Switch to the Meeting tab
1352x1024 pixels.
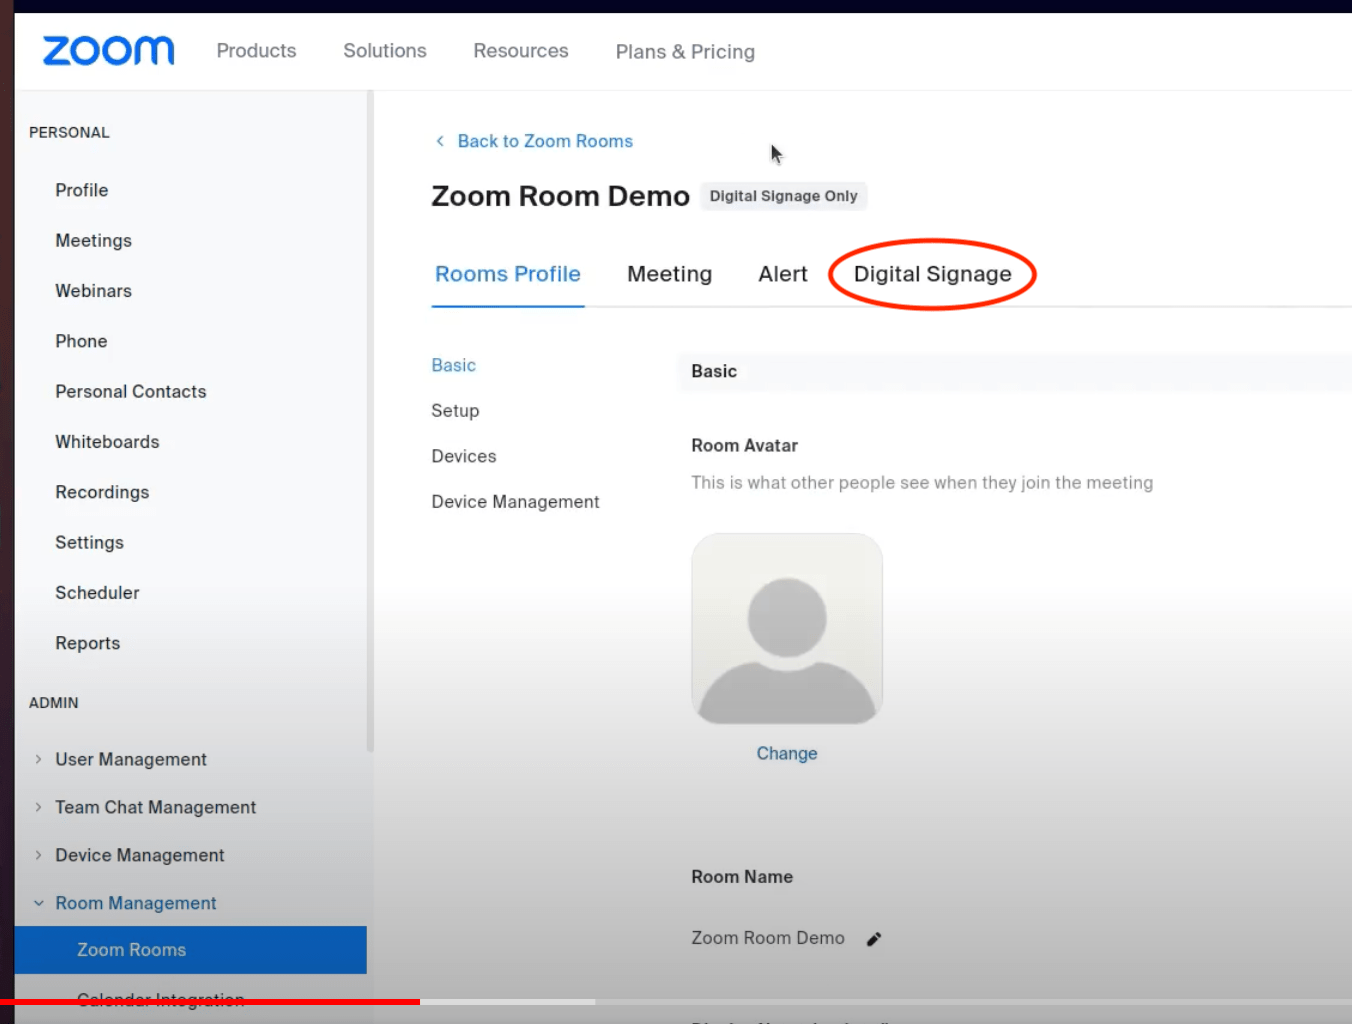[669, 273]
